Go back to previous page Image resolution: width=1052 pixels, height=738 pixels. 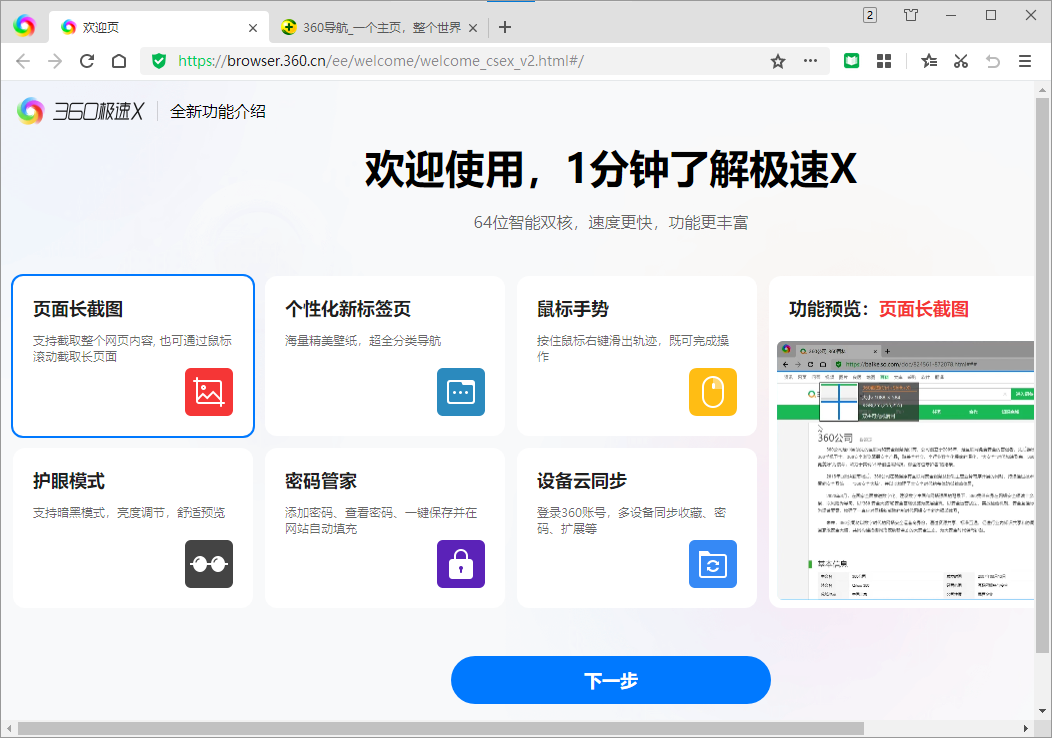[x=23, y=61]
